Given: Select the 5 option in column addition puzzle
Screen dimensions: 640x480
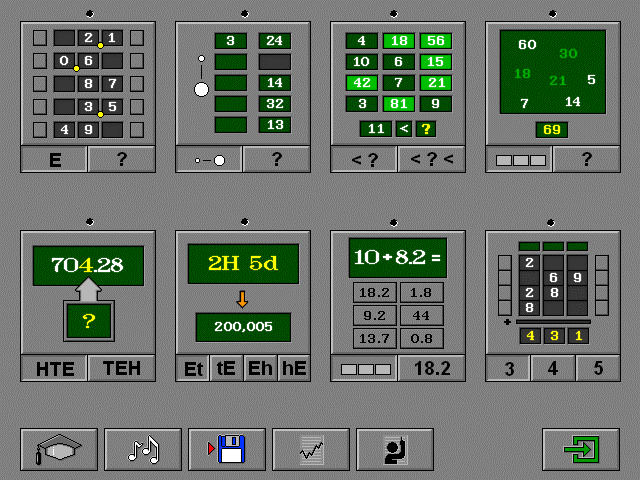Looking at the screenshot, I should click(x=598, y=368).
